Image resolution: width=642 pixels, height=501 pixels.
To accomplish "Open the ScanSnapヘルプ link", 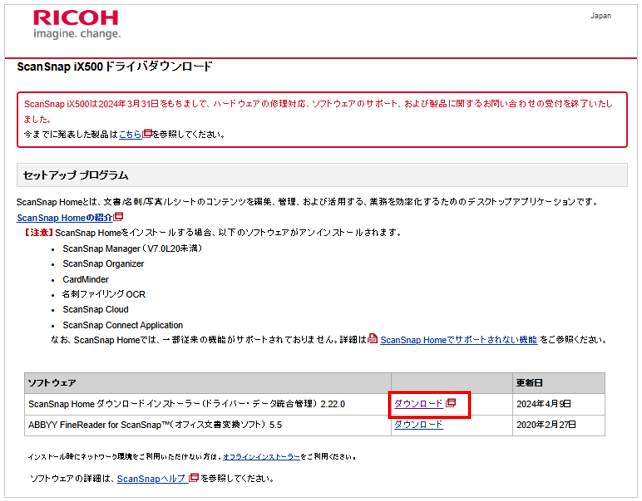I will coord(152,478).
